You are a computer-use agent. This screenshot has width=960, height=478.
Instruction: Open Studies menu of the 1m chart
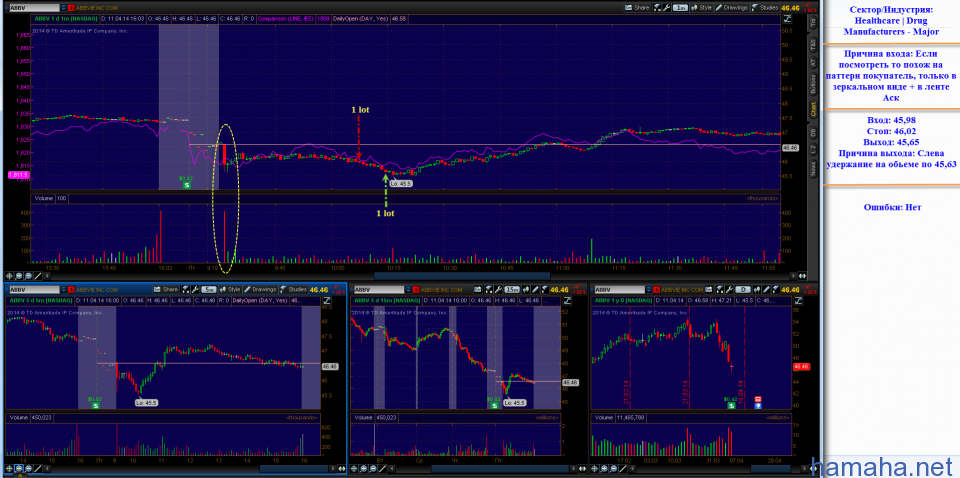(765, 8)
